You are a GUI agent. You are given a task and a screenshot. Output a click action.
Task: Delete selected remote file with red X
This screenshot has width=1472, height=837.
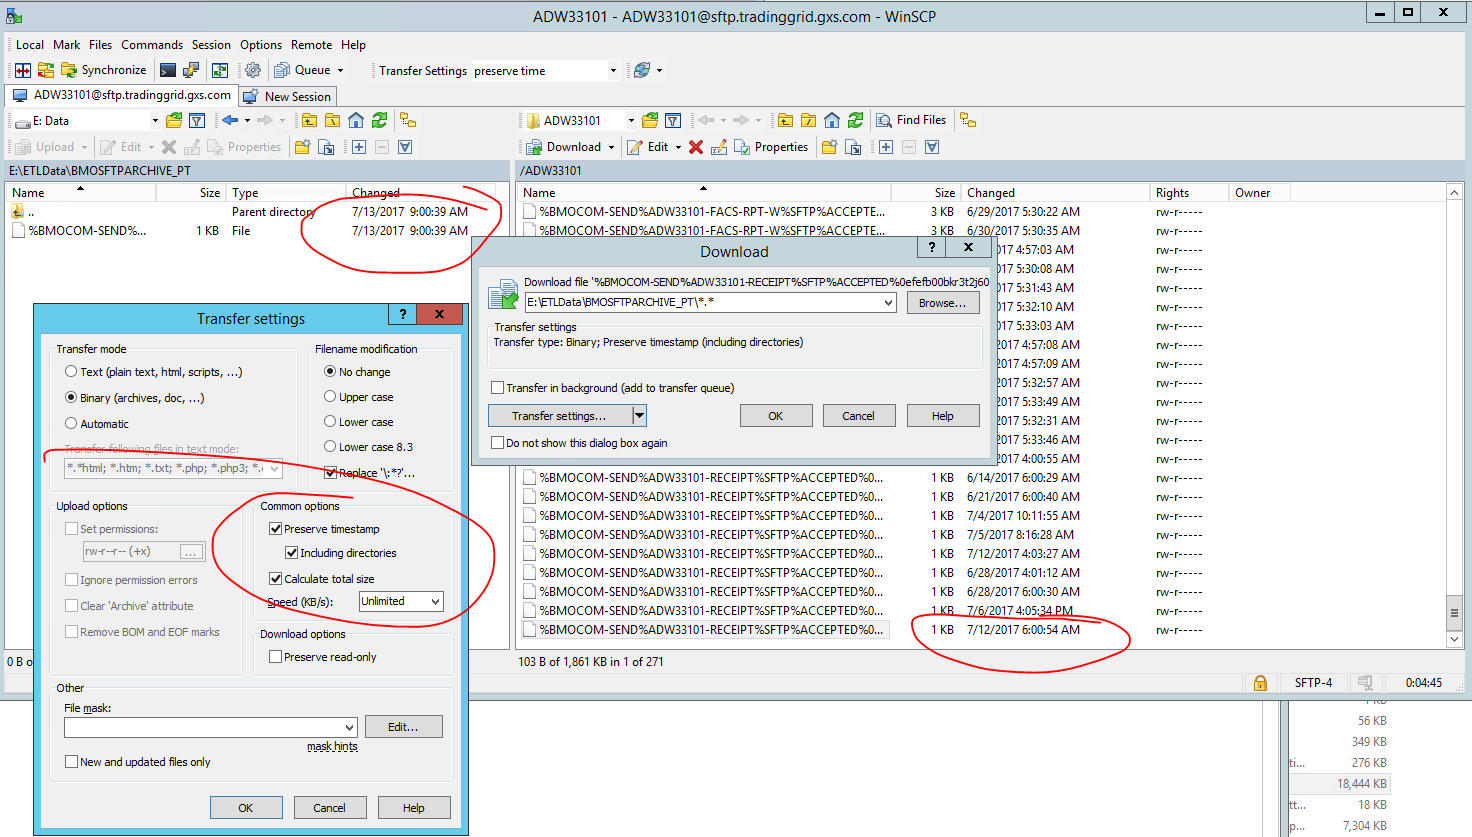(696, 147)
